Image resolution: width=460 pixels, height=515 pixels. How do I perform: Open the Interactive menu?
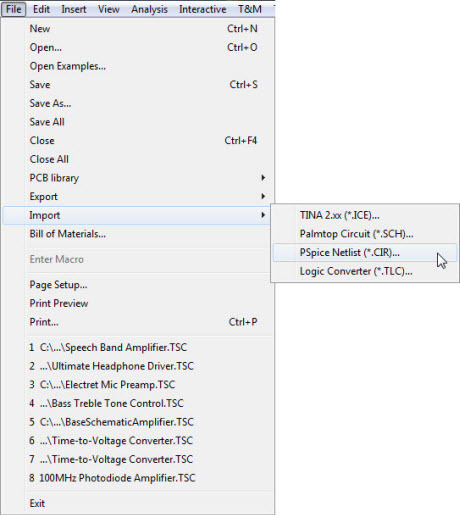click(x=203, y=9)
